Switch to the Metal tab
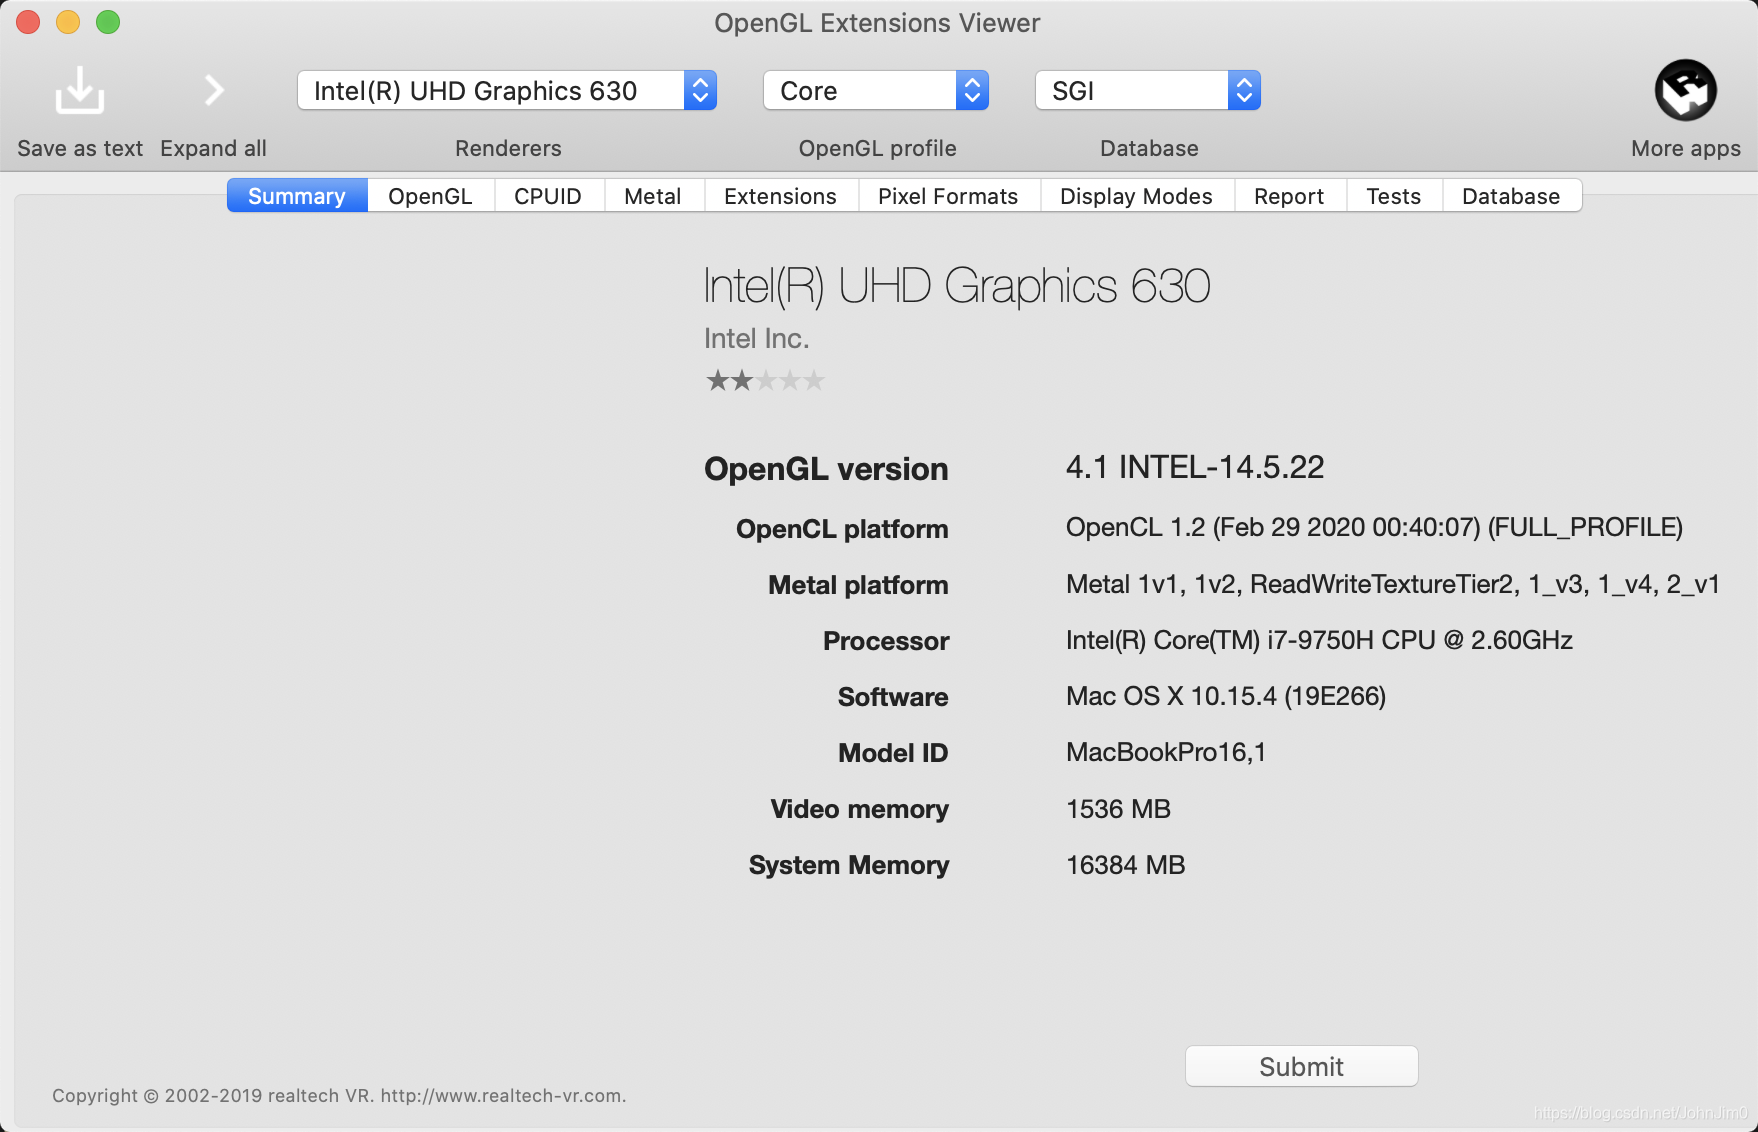Viewport: 1758px width, 1132px height. point(653,196)
